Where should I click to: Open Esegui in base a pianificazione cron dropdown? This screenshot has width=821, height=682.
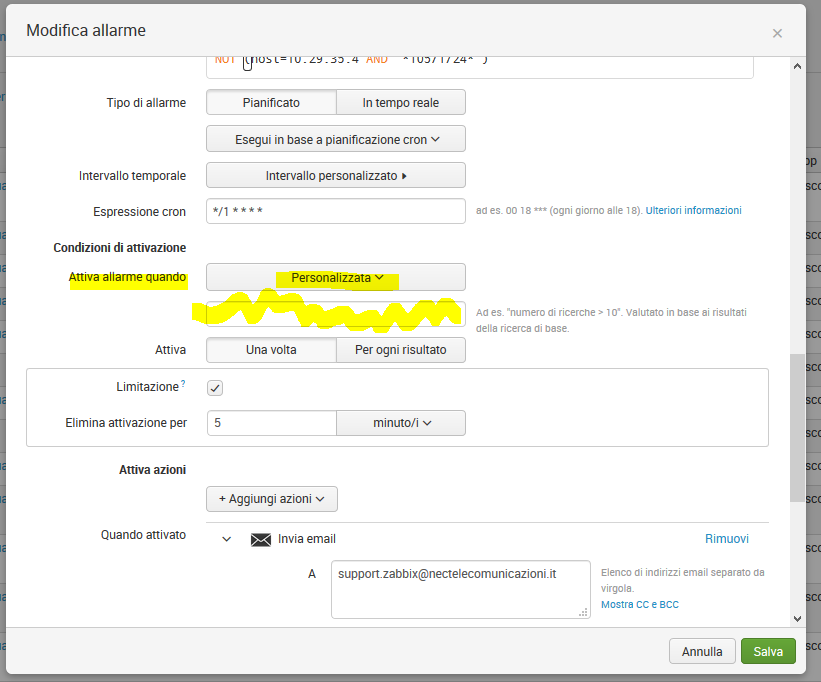coord(336,139)
